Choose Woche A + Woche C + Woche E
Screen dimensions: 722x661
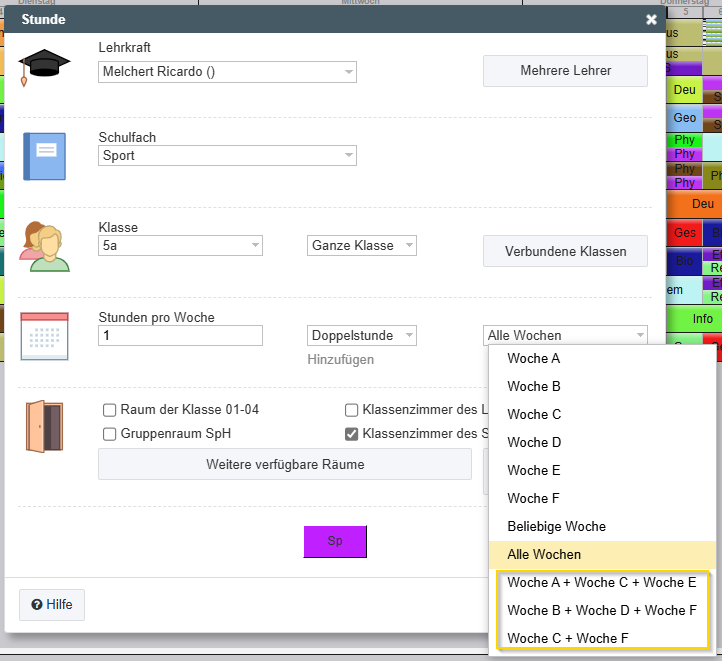[x=602, y=582]
